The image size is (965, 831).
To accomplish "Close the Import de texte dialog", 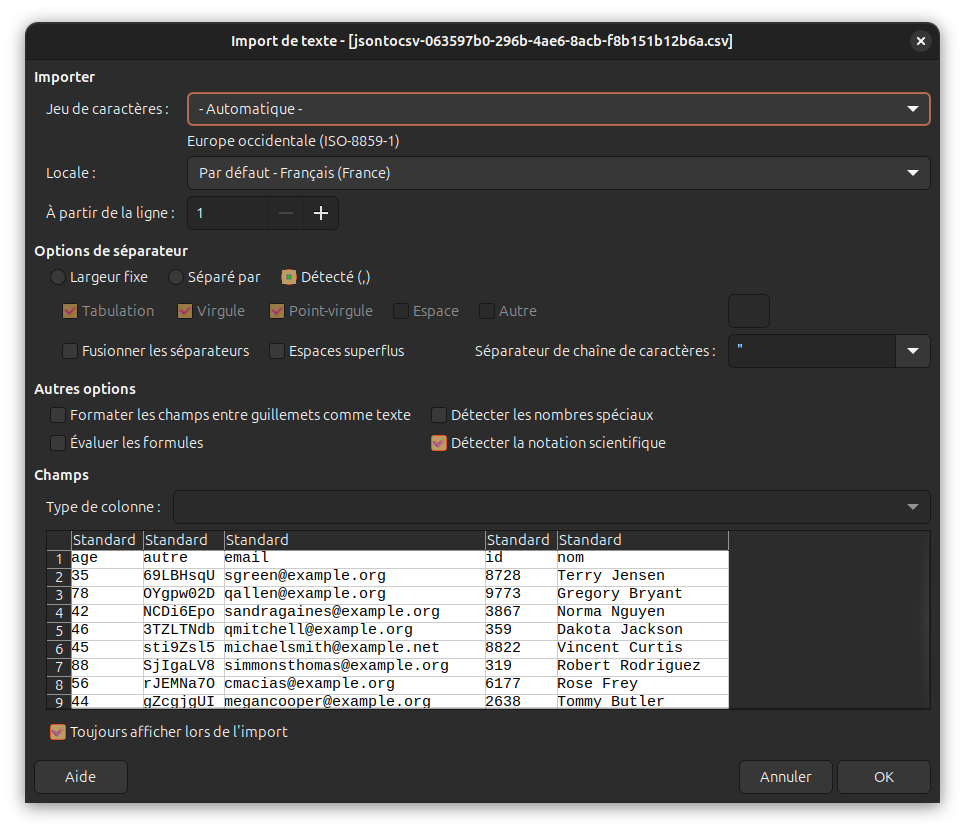I will click(x=920, y=41).
